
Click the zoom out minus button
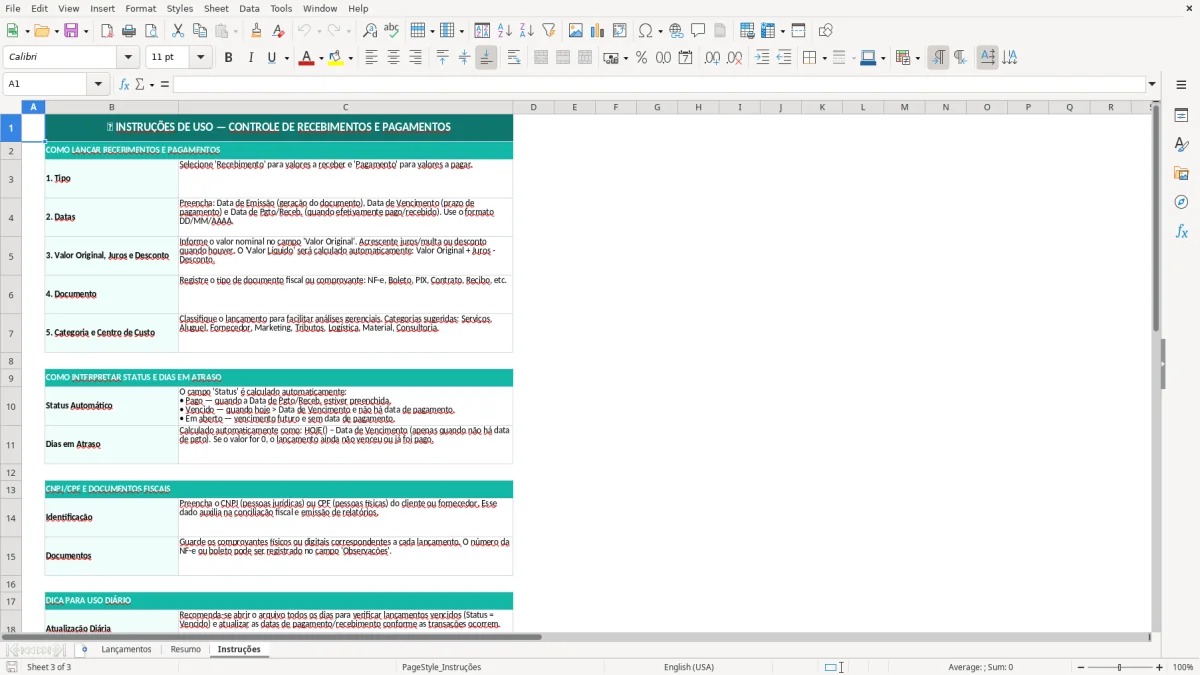(x=1081, y=667)
